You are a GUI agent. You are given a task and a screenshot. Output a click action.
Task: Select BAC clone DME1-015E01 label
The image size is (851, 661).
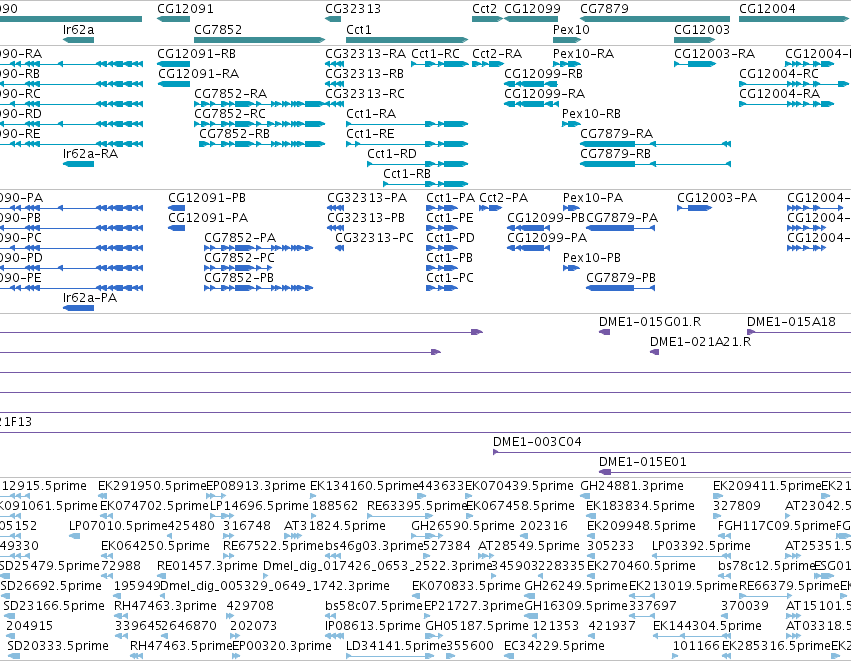[x=643, y=462]
